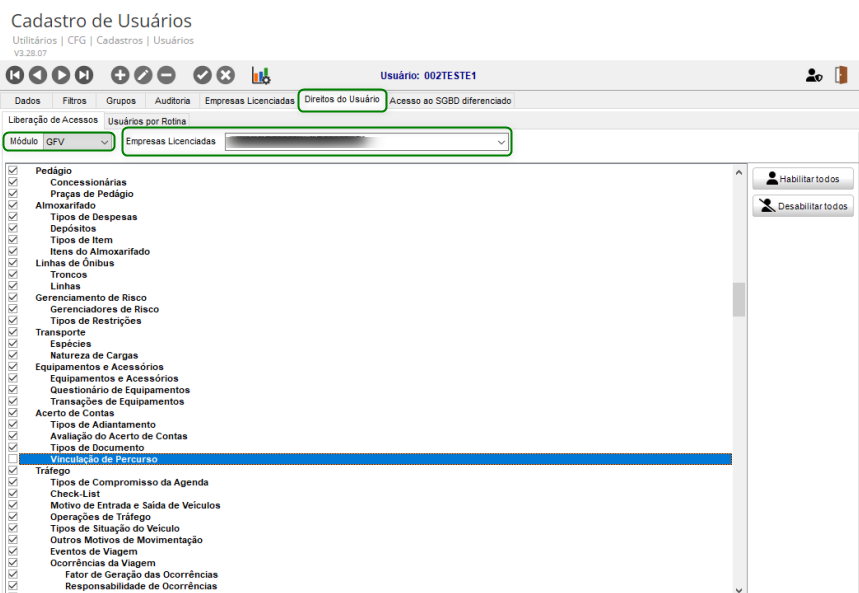Viewport: 859px width, 593px height.
Task: Add a new user record
Action: 120,75
